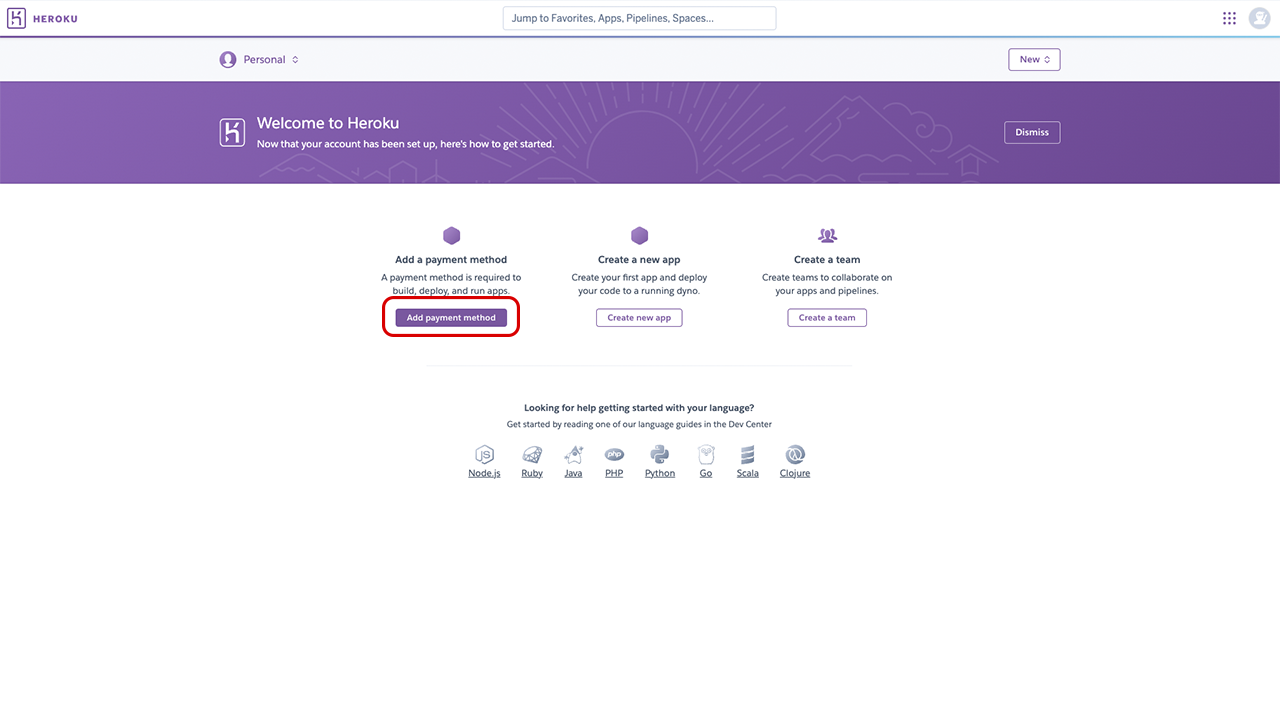
Task: Click the Create a team button
Action: (827, 318)
